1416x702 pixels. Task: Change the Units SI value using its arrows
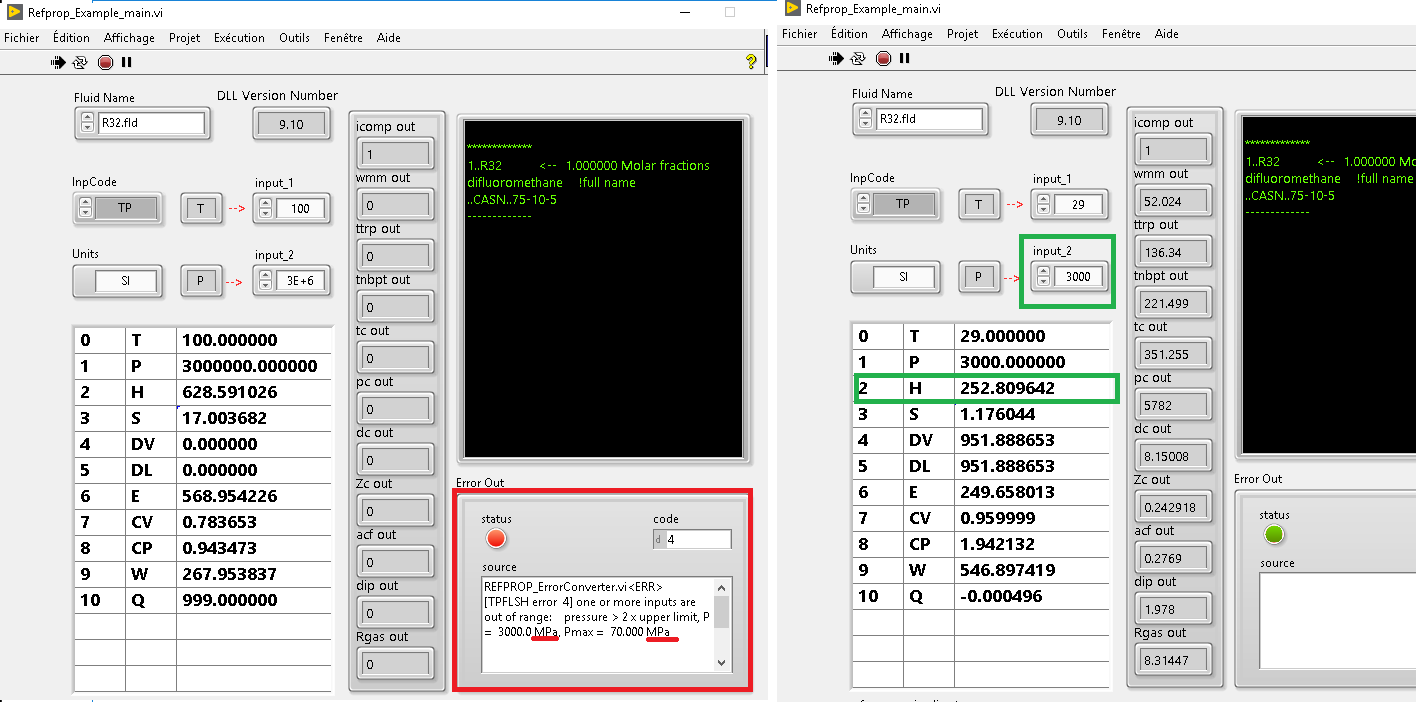[x=84, y=281]
